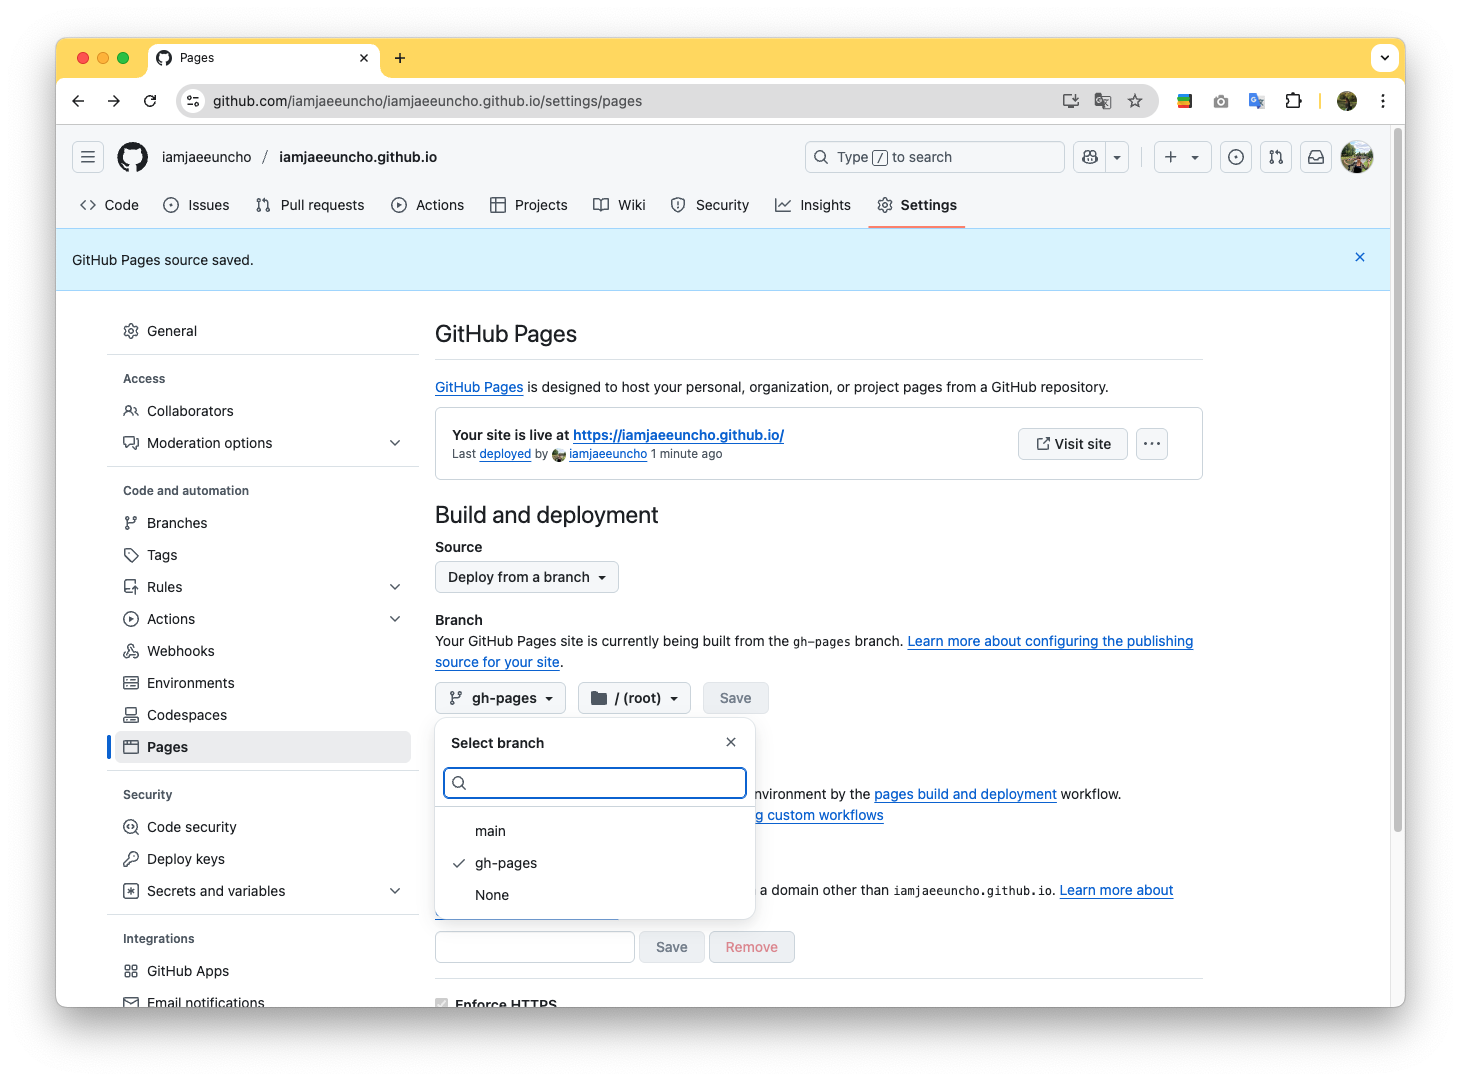Open the Pull requests tab
The height and width of the screenshot is (1081, 1461).
click(x=310, y=205)
